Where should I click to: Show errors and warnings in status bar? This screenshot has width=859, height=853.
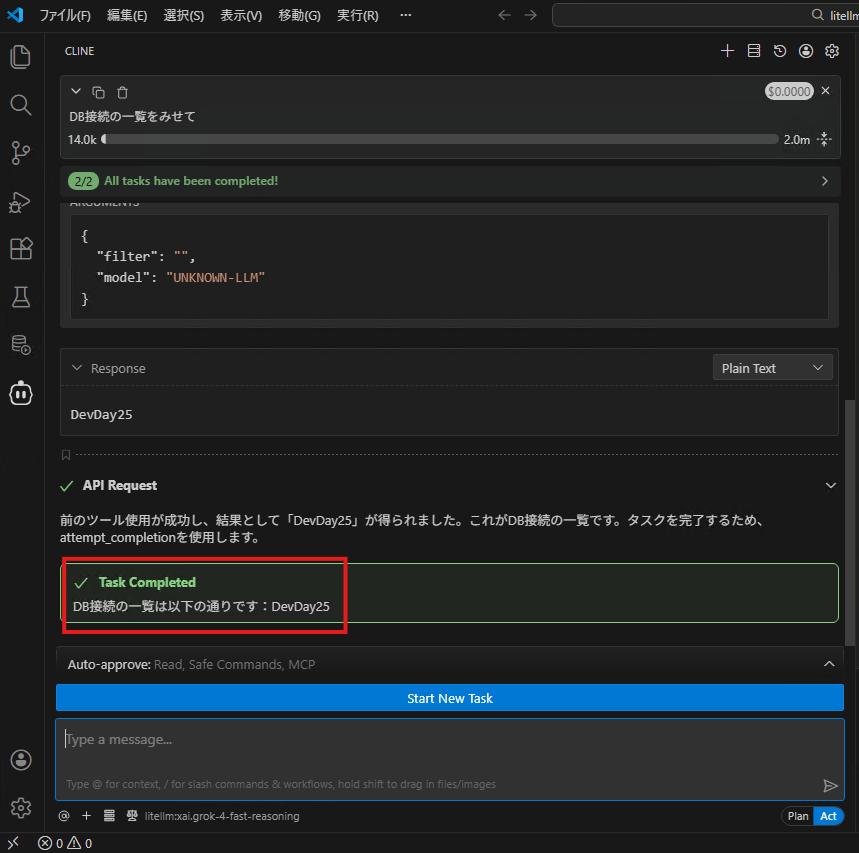coord(65,843)
